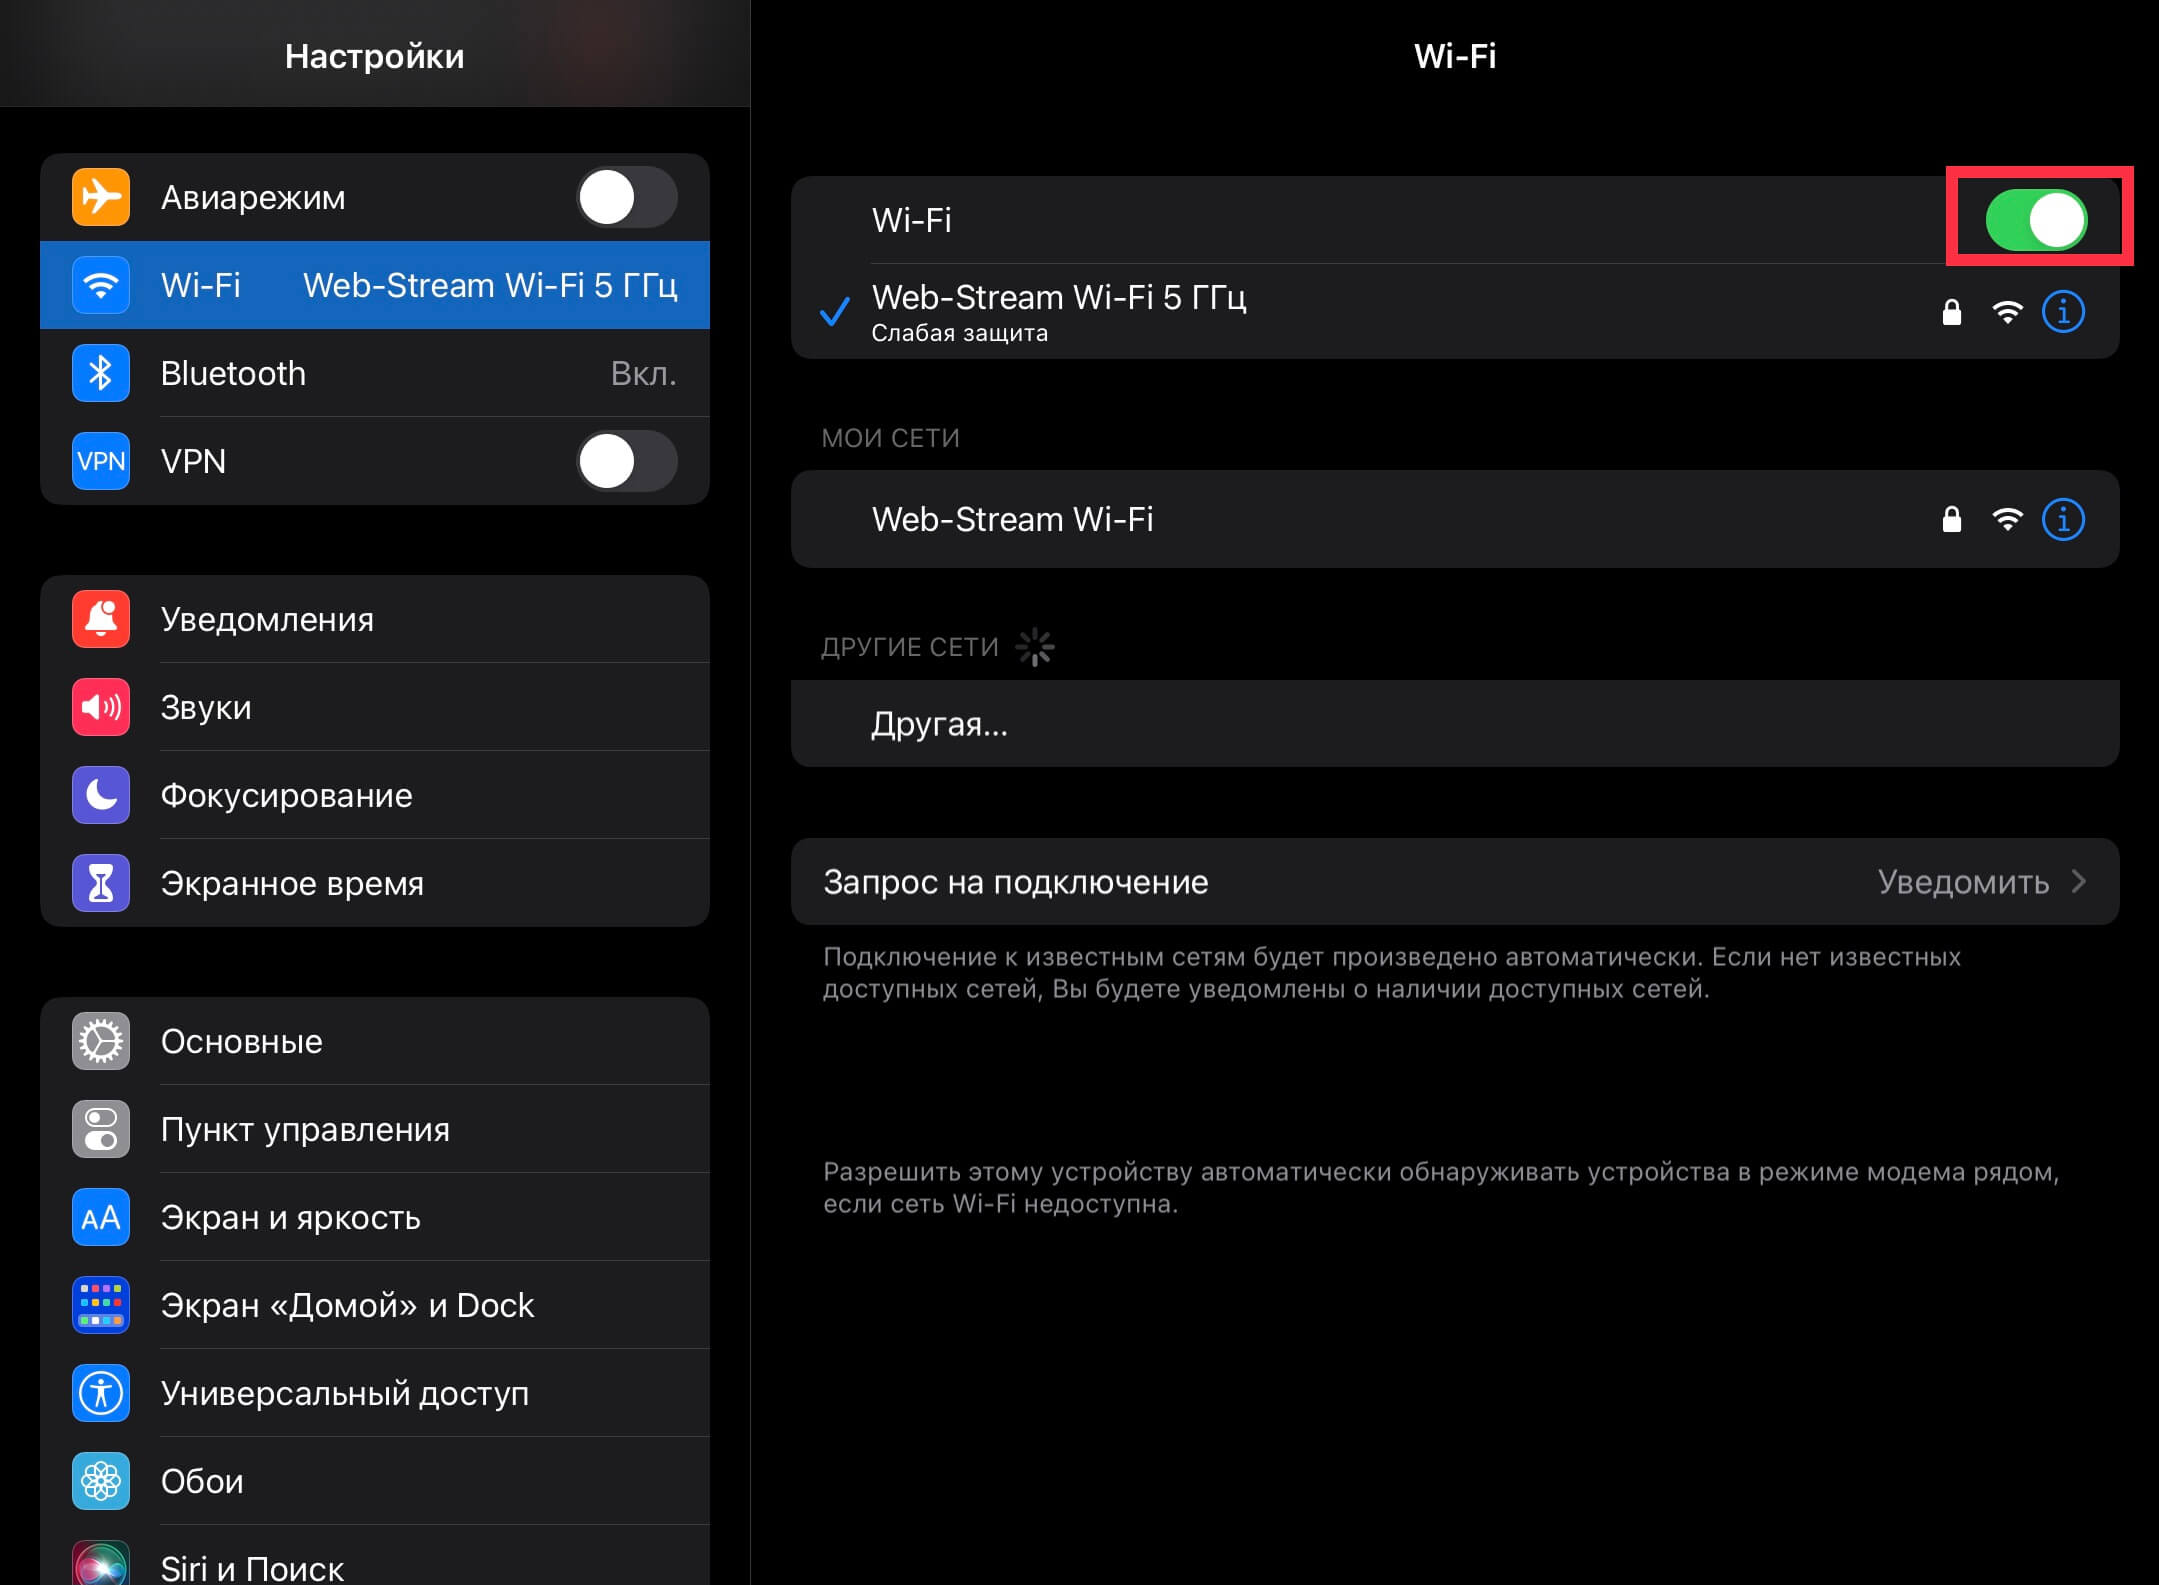
Task: Tap the chevron next to Уведомить
Action: (2079, 882)
